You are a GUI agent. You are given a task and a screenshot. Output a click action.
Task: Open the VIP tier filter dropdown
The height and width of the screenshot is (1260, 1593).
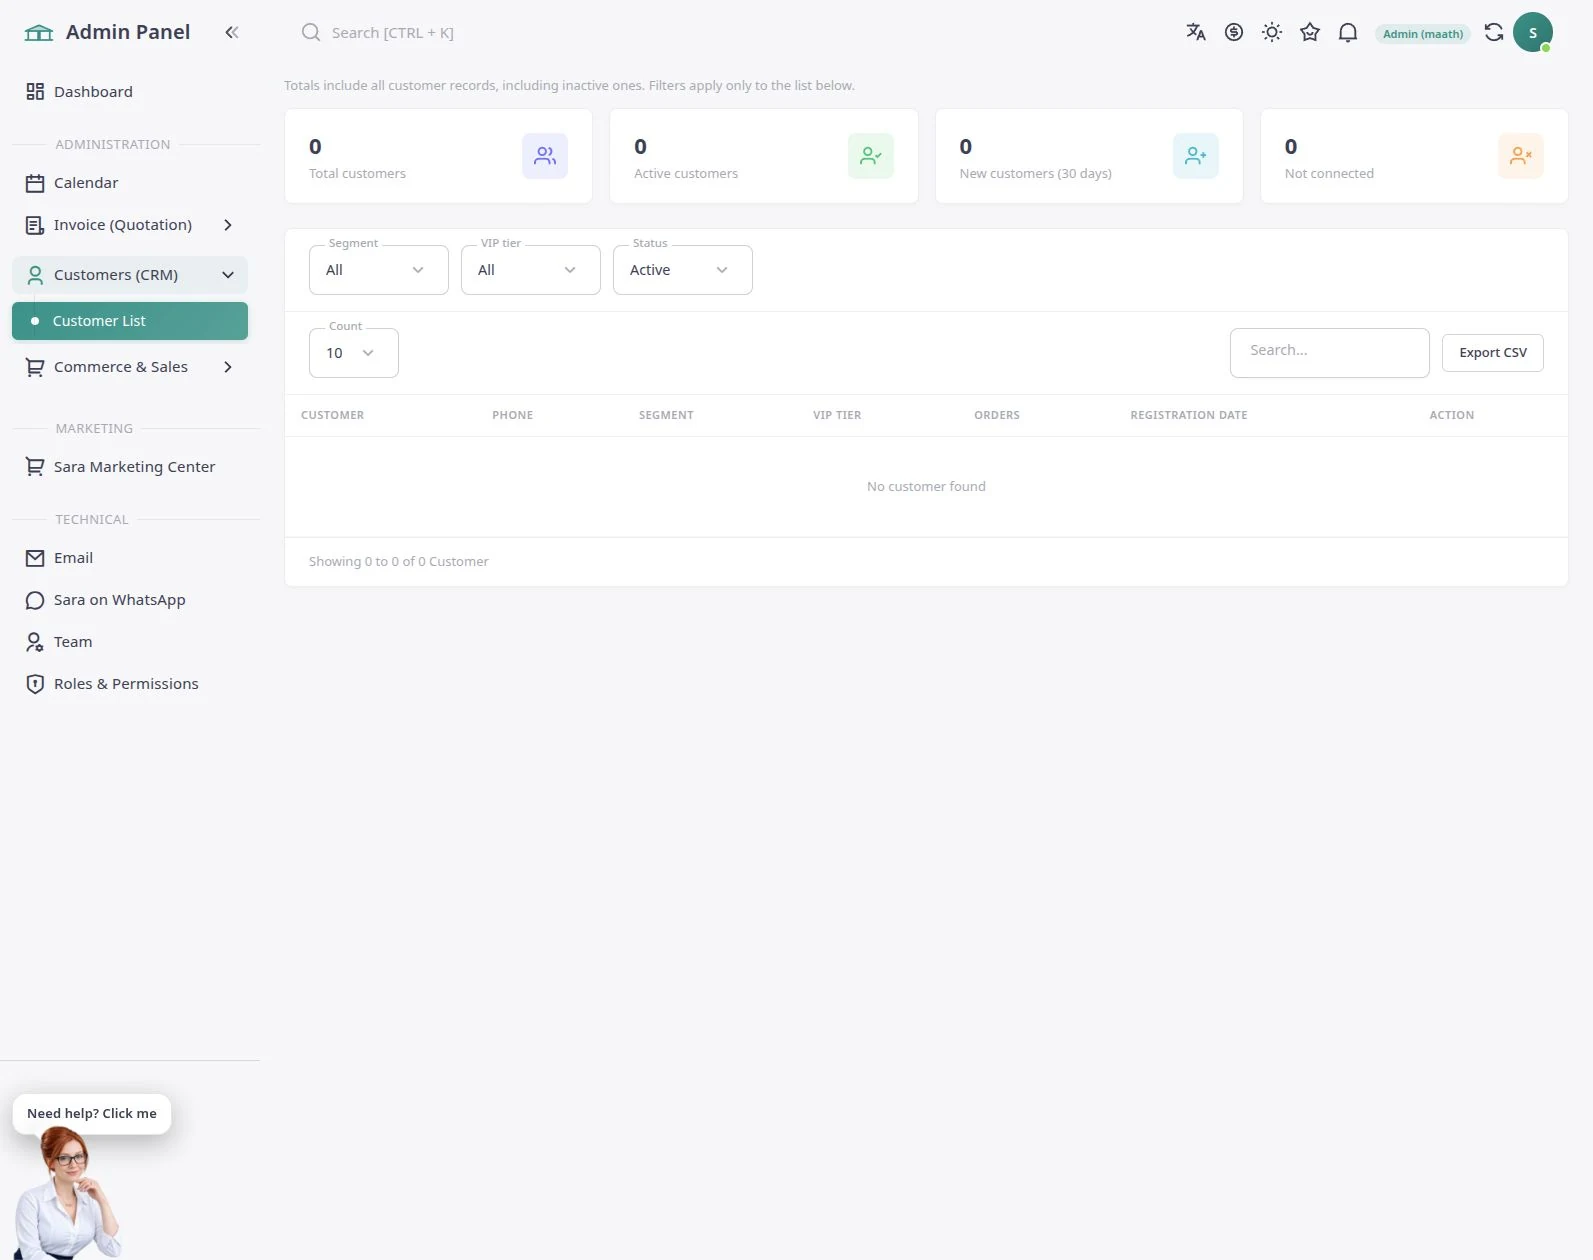pyautogui.click(x=531, y=270)
